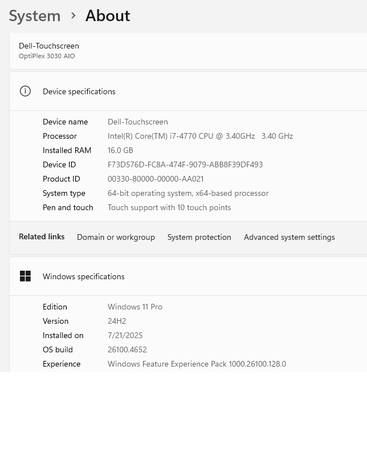Viewport: 367px width, 450px height.
Task: Open Domain or workgroup link
Action: [x=116, y=237]
